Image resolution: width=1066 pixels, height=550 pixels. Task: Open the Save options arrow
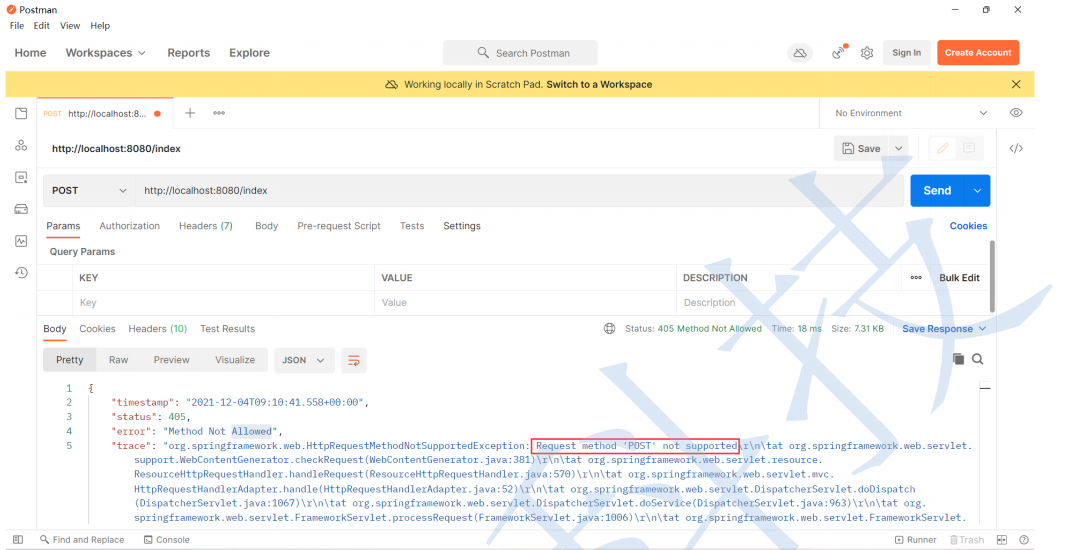coord(899,148)
